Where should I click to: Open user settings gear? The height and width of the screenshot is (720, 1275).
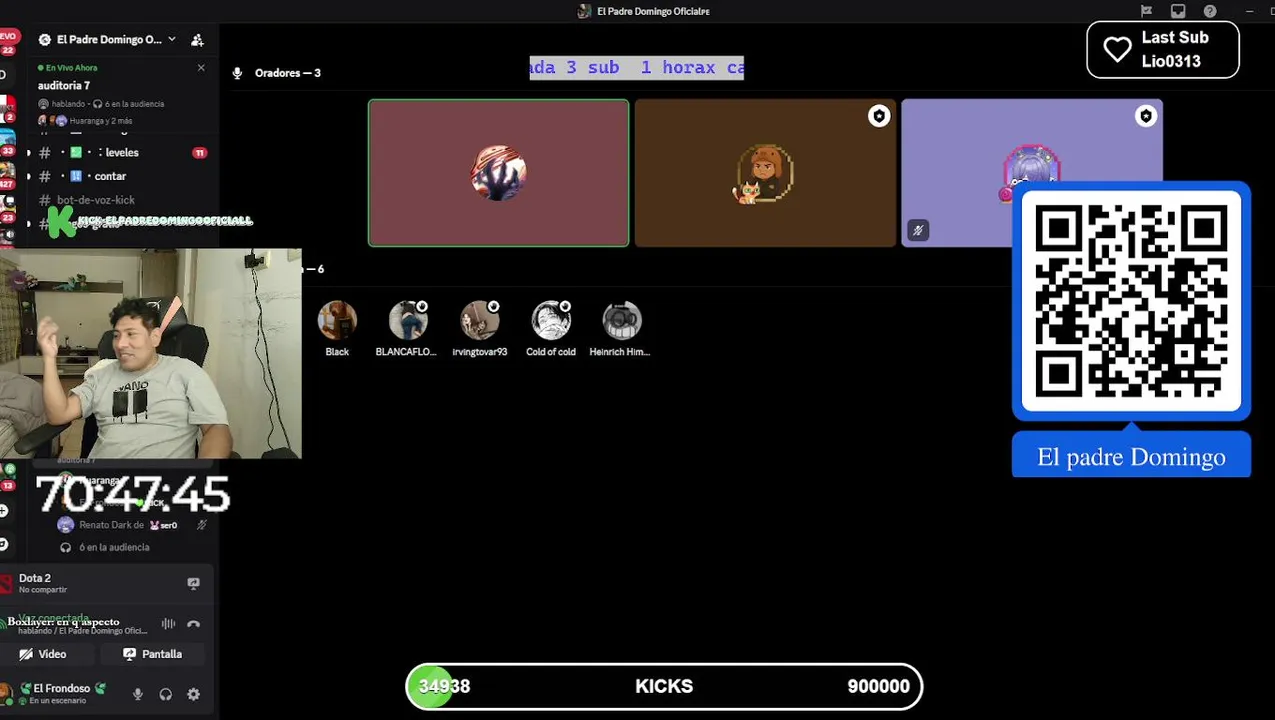tap(194, 694)
